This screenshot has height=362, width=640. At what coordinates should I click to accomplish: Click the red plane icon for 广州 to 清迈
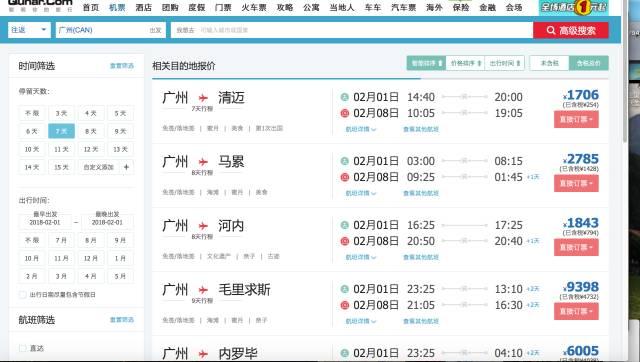point(203,98)
